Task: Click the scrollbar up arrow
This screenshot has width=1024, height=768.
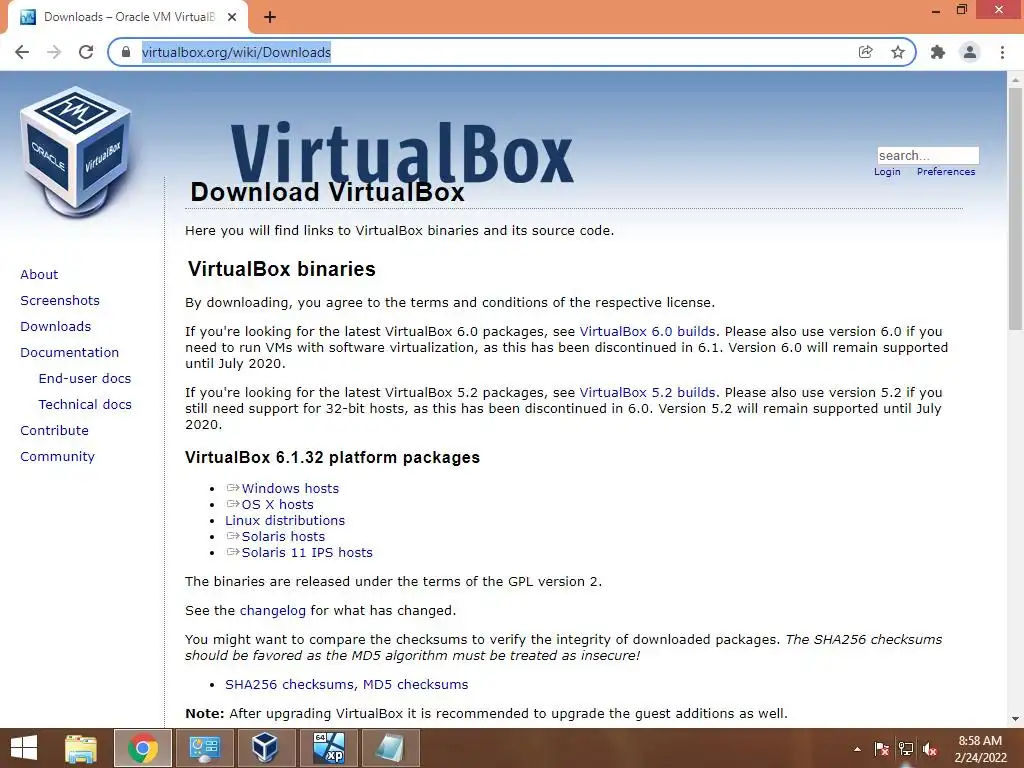Action: coord(1015,80)
